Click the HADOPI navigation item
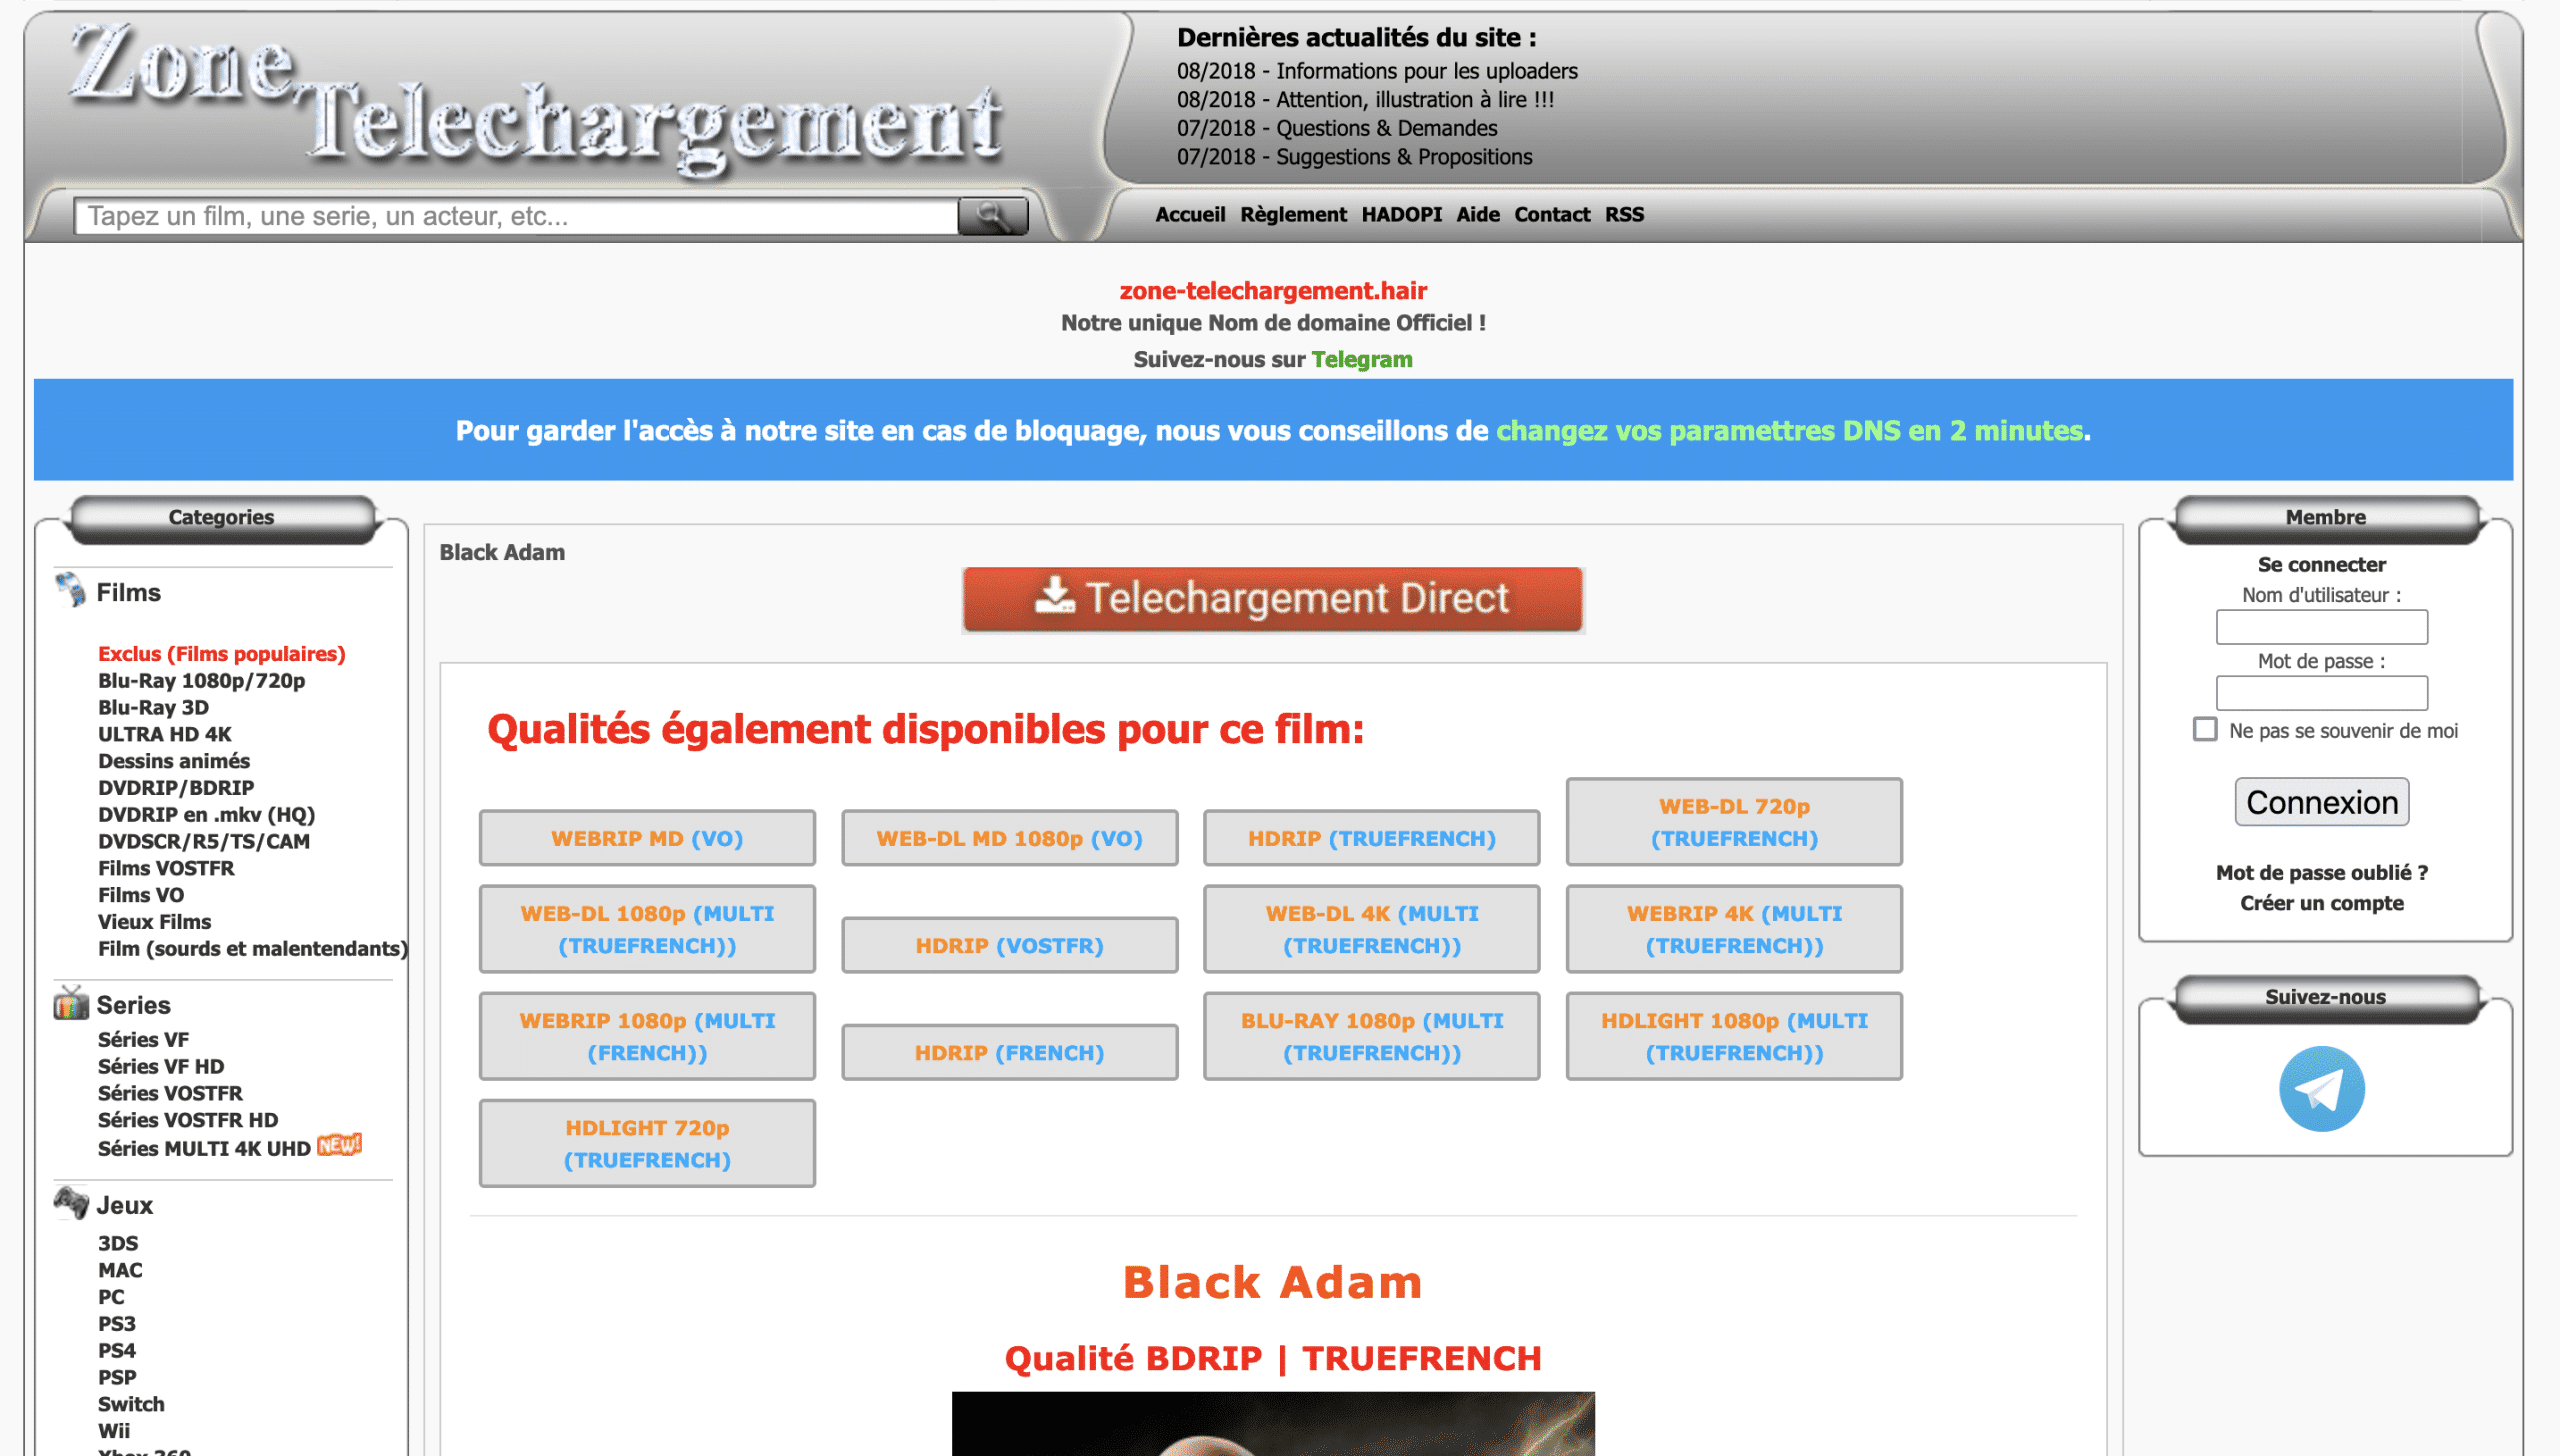 pyautogui.click(x=1400, y=215)
